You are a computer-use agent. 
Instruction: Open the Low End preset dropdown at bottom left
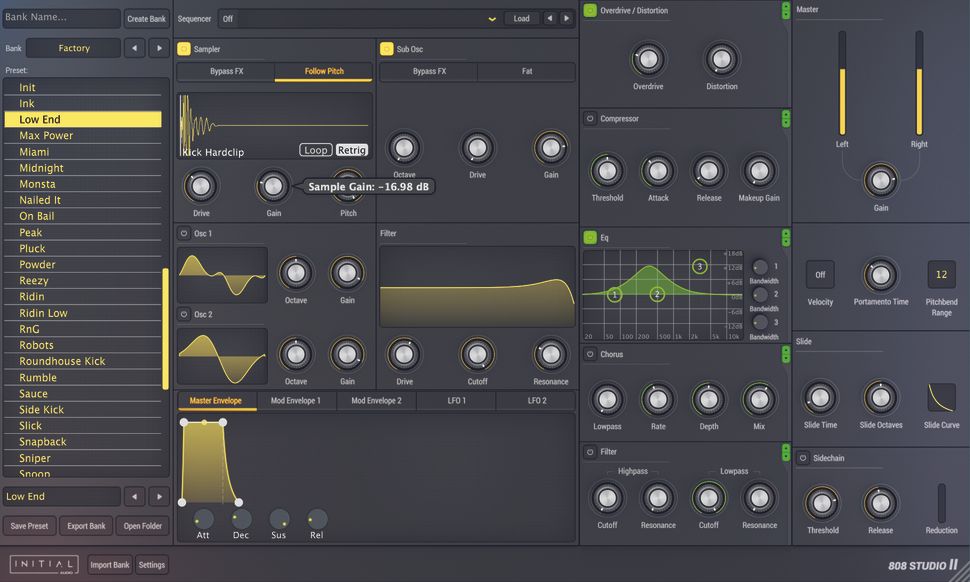(62, 496)
